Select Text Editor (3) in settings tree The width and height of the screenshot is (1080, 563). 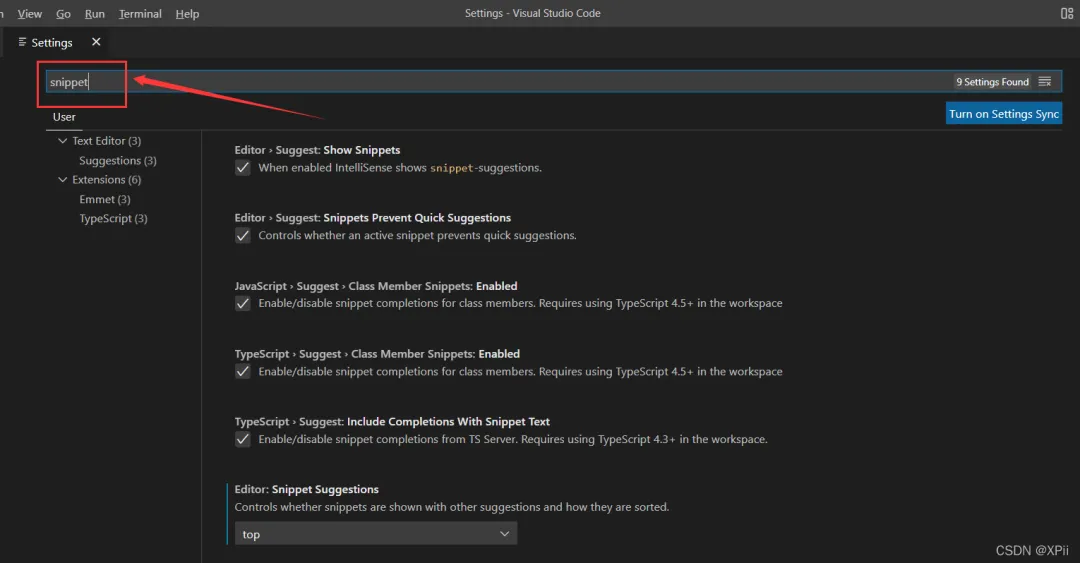tap(107, 141)
